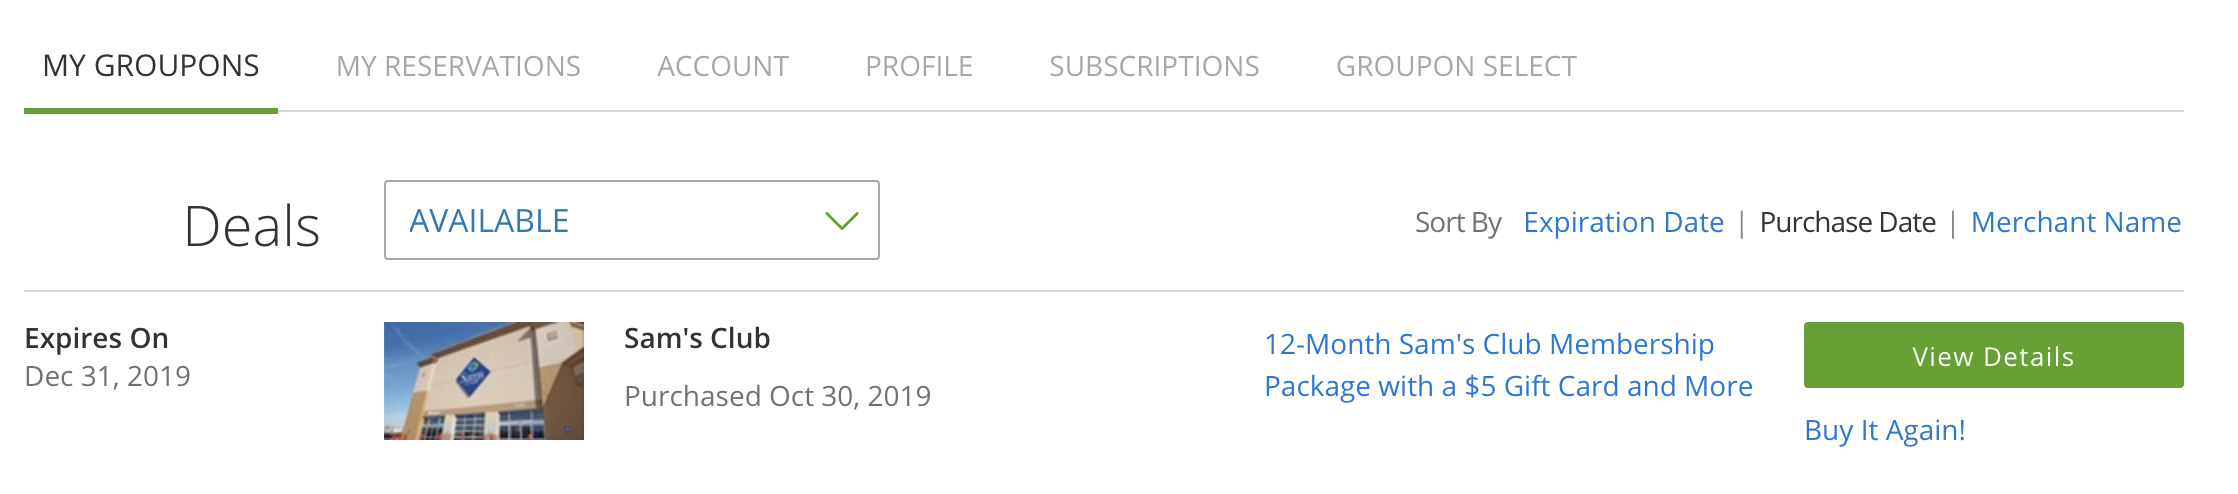Image resolution: width=2238 pixels, height=494 pixels.
Task: Click the Dec 31, 2019 expiration date
Action: pos(107,377)
